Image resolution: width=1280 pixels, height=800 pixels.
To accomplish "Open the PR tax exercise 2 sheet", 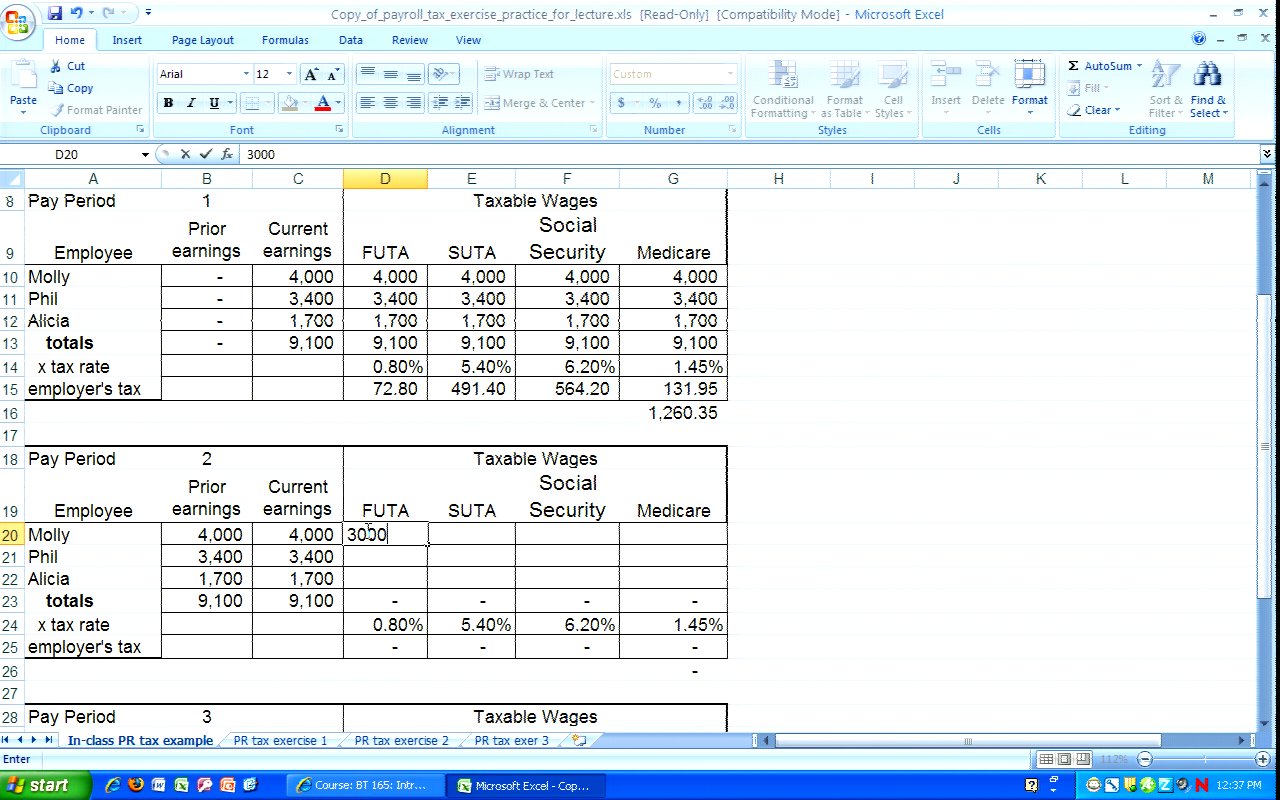I will coord(401,741).
